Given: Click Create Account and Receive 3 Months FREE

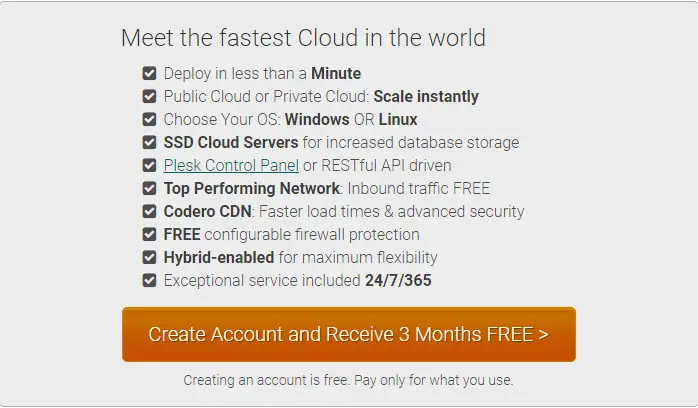Looking at the screenshot, I should click(349, 334).
